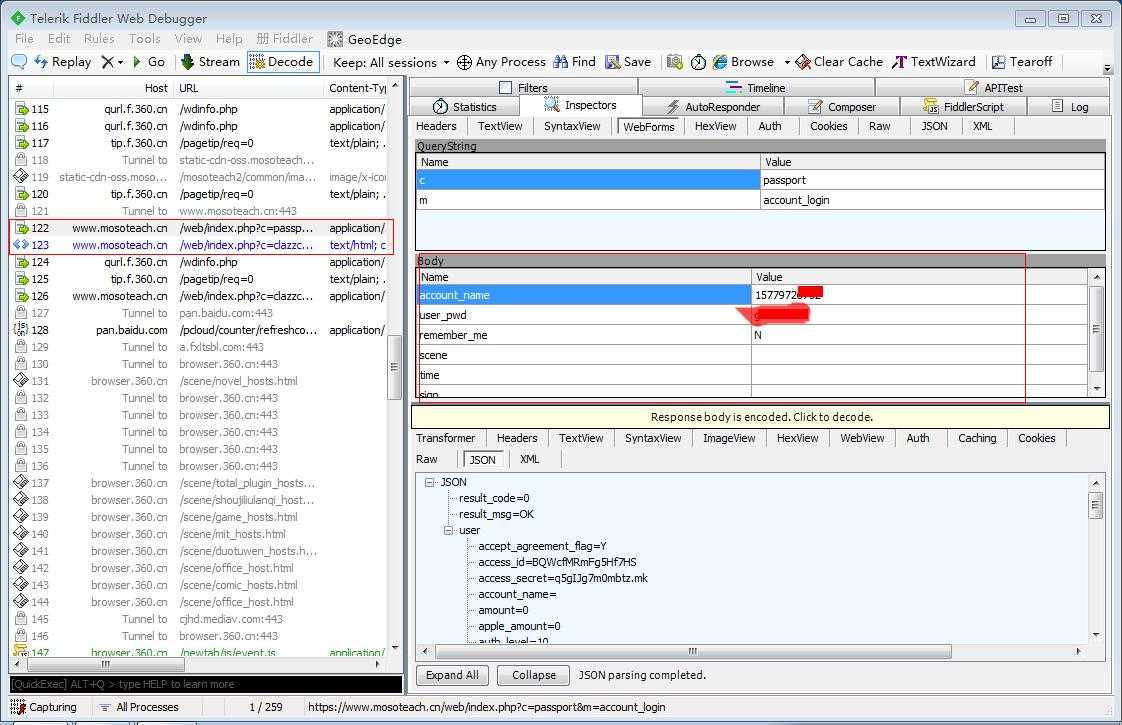Click the Collapse button
The height and width of the screenshot is (725, 1122).
pyautogui.click(x=534, y=675)
